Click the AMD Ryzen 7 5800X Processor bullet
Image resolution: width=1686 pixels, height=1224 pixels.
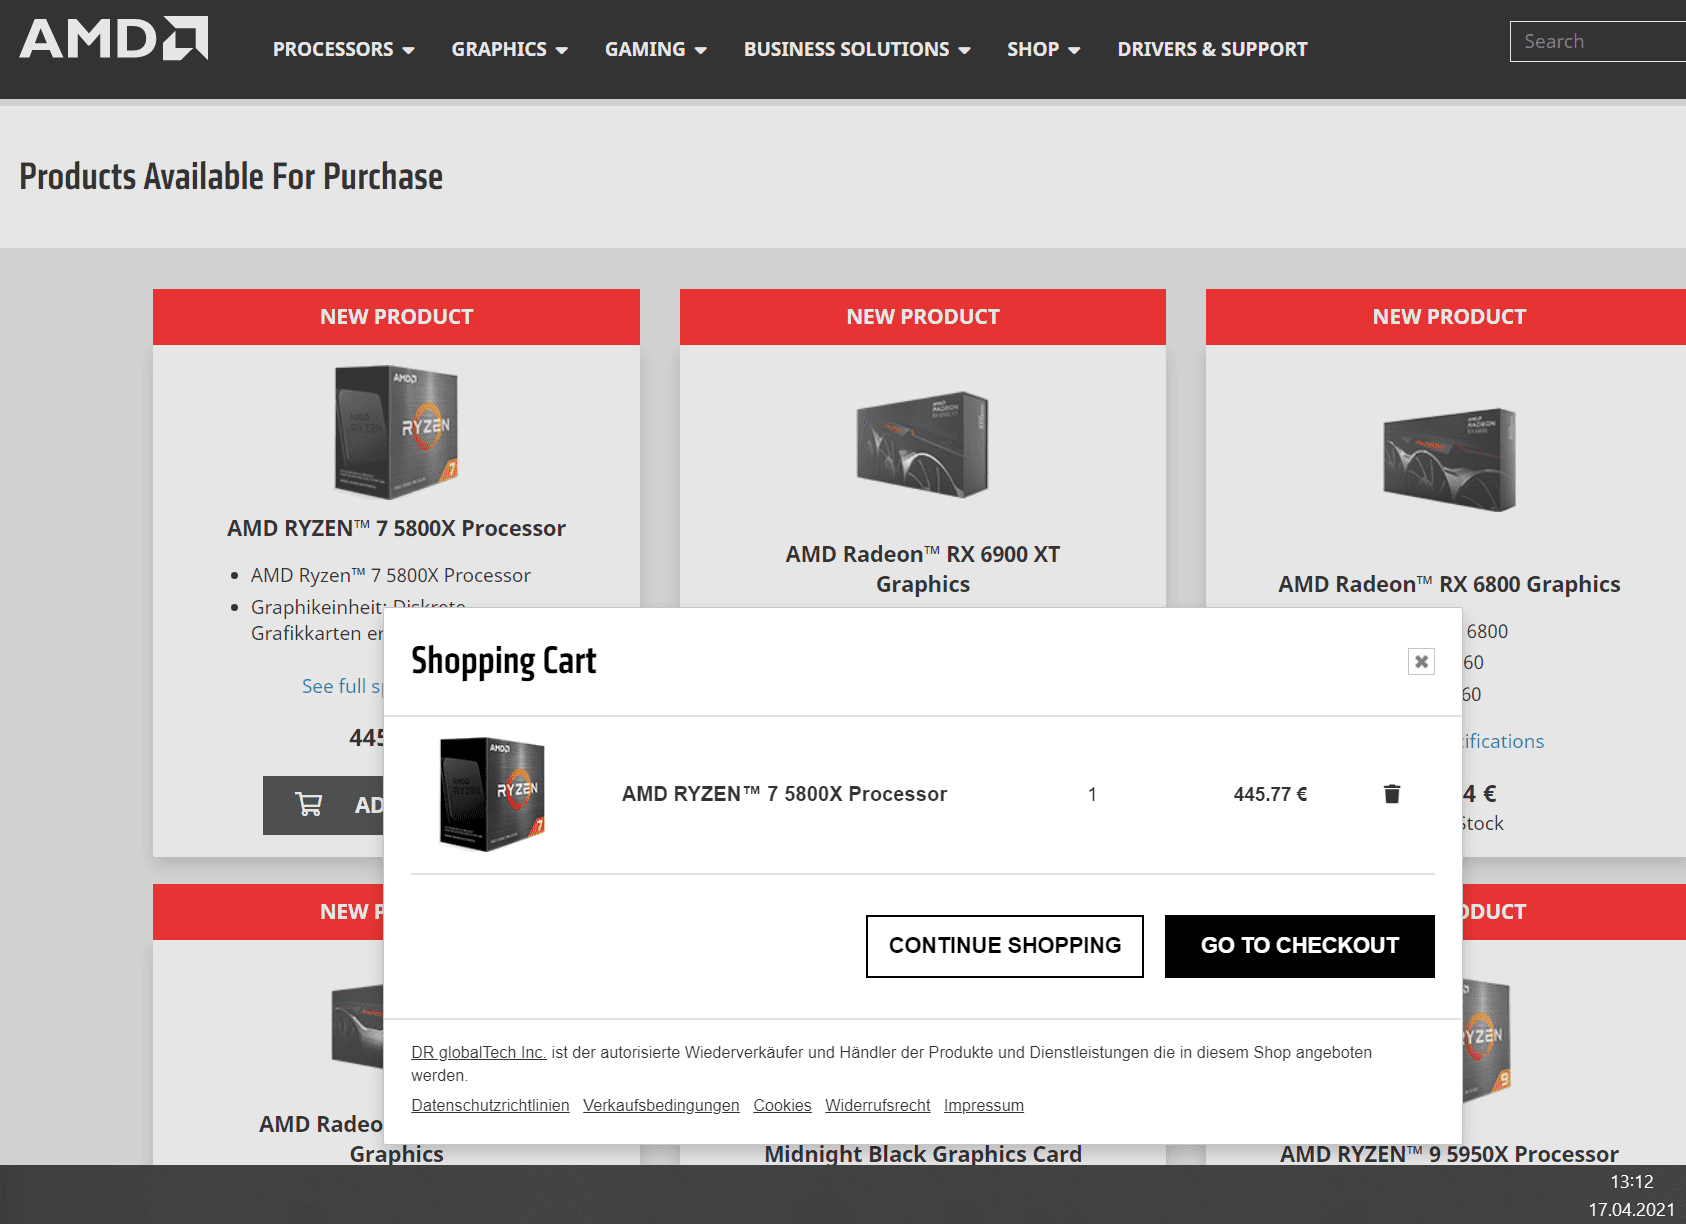coord(391,575)
